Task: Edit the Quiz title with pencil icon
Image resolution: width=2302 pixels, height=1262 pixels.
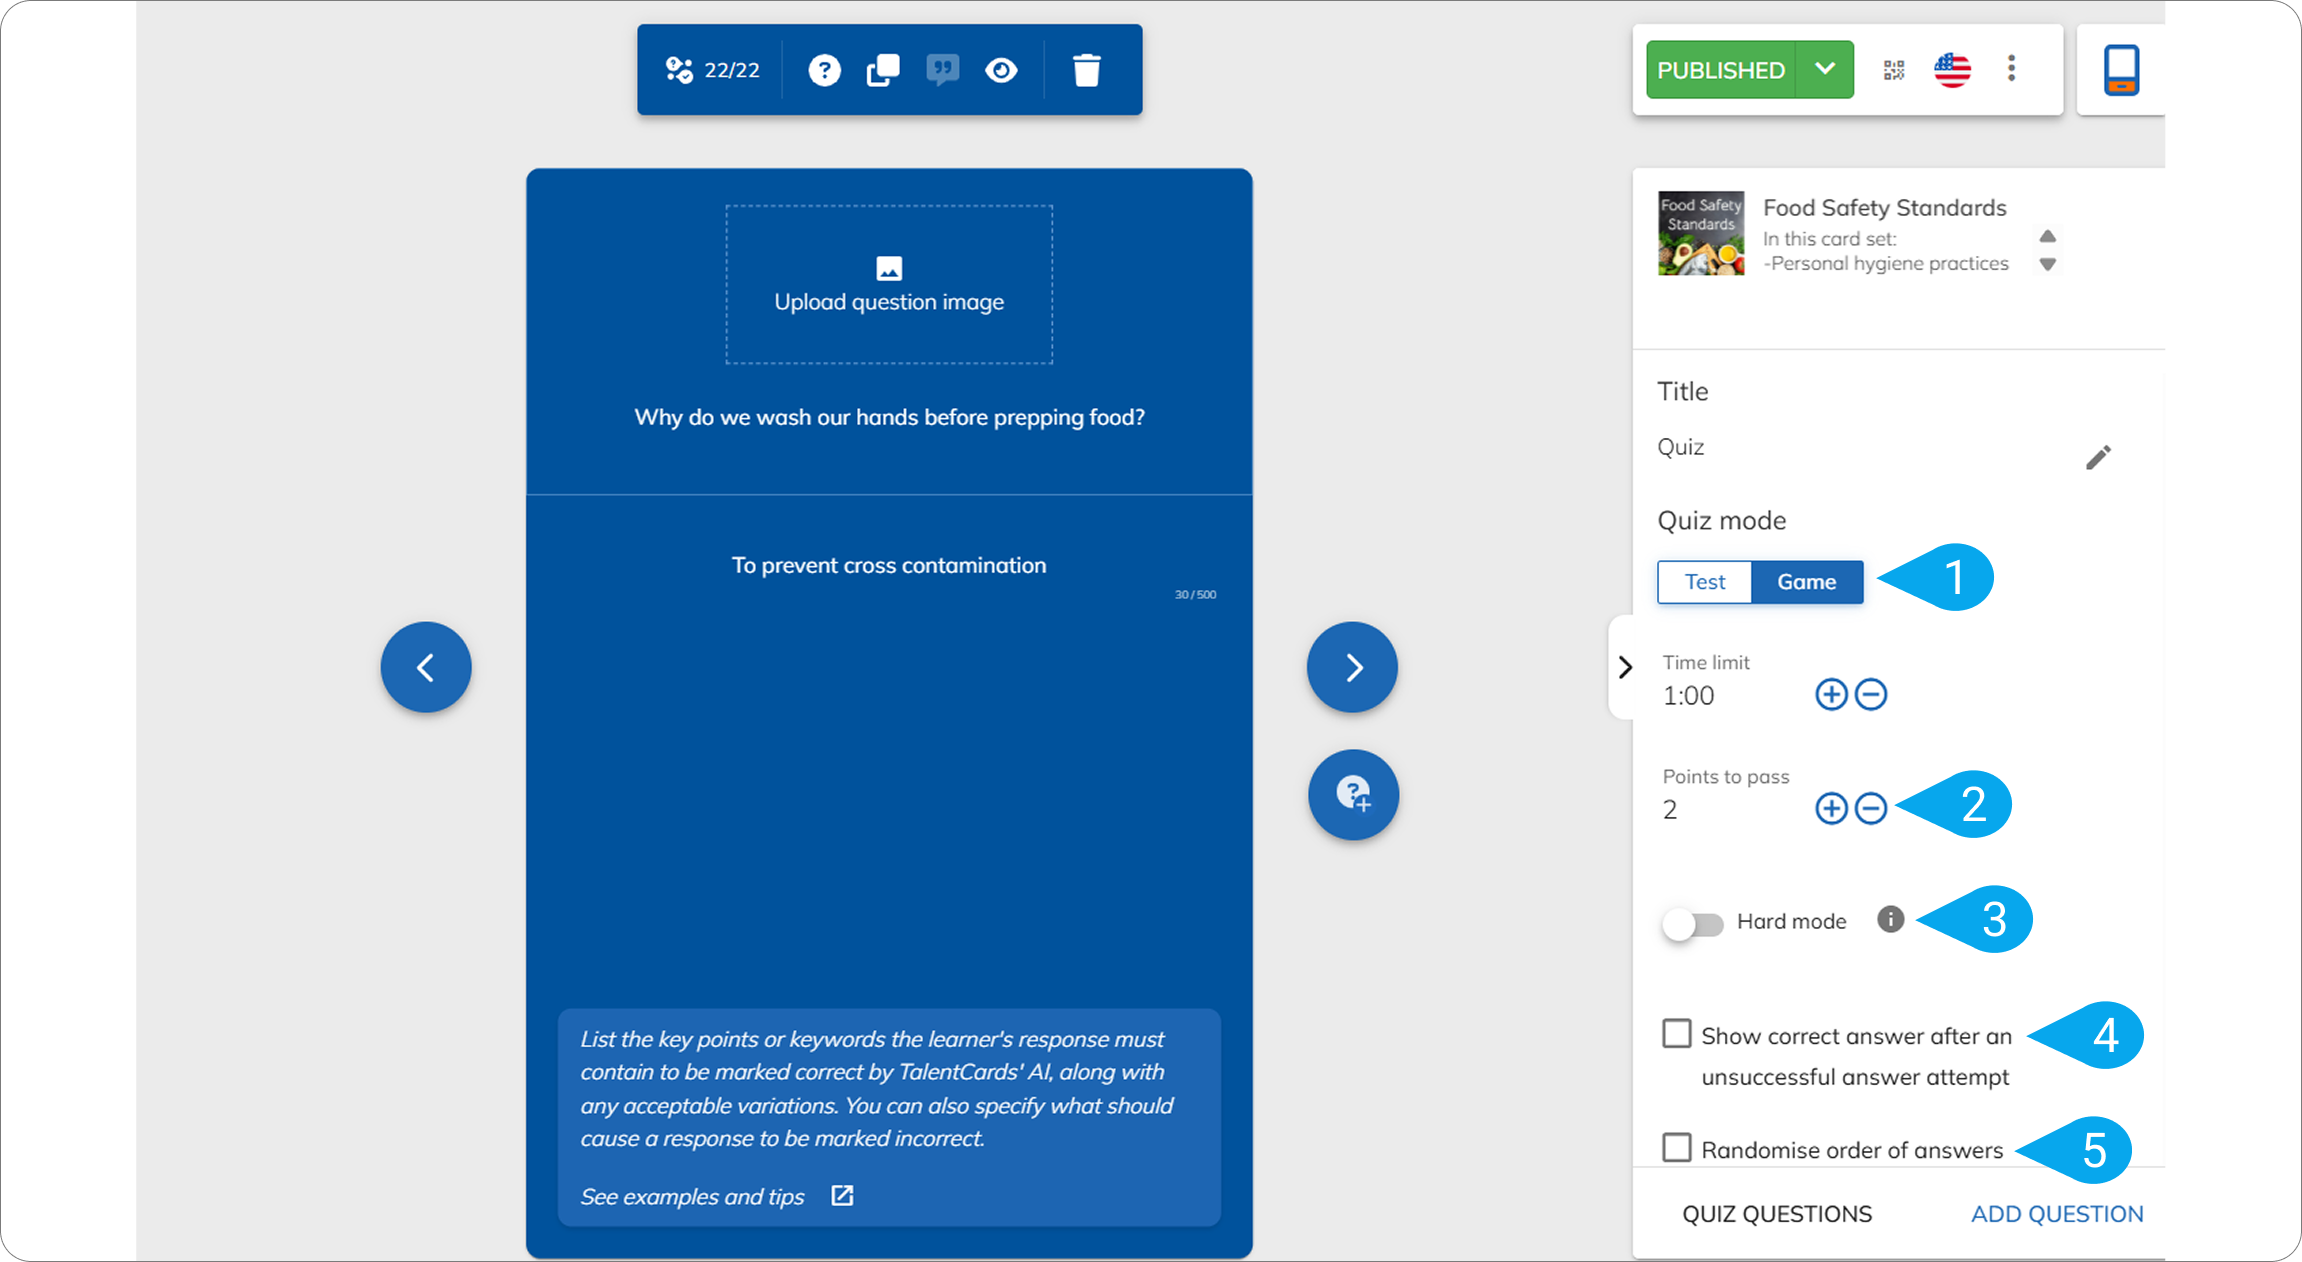Action: point(2098,457)
